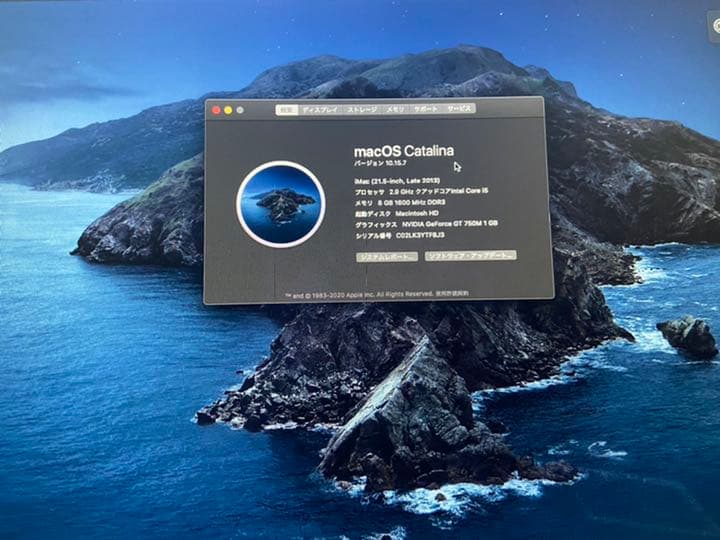Switch to the ディスプレイ tab

320,110
